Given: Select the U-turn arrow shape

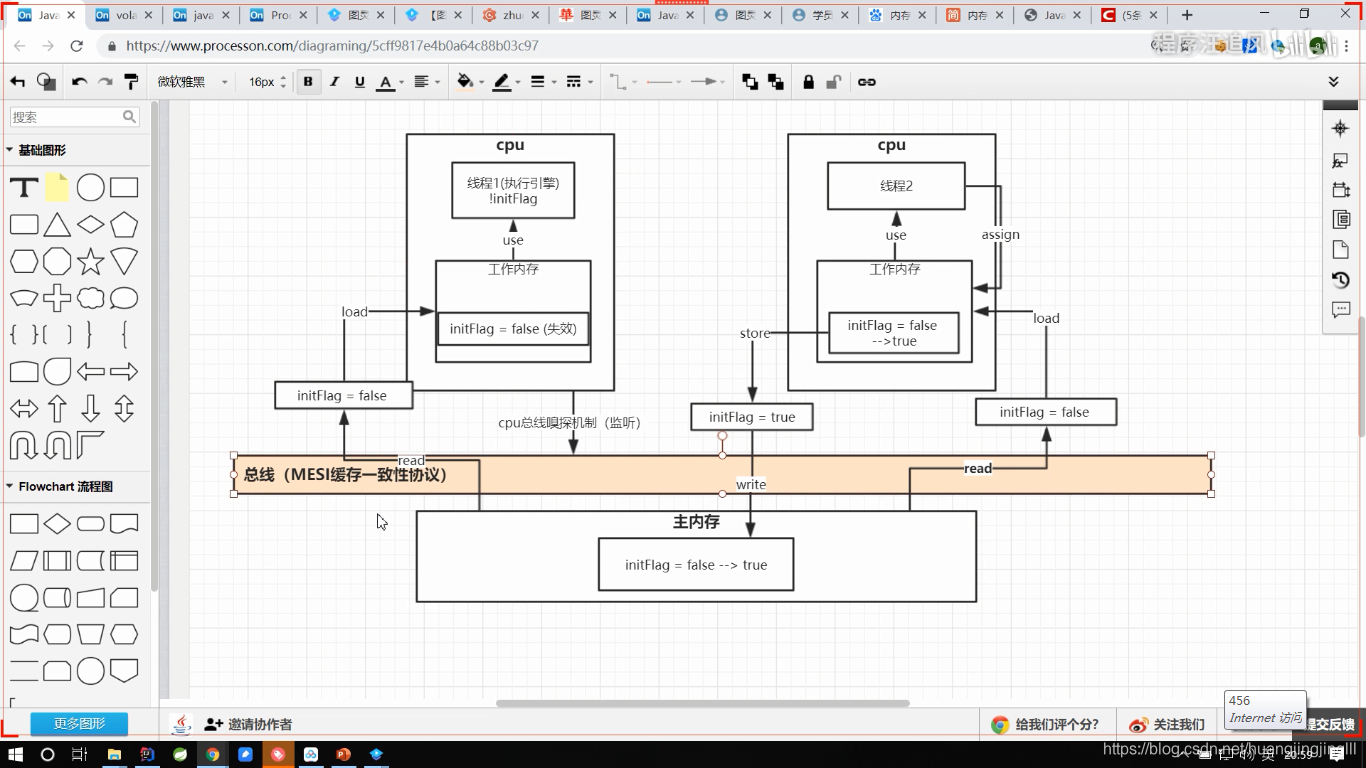Looking at the screenshot, I should (24, 446).
